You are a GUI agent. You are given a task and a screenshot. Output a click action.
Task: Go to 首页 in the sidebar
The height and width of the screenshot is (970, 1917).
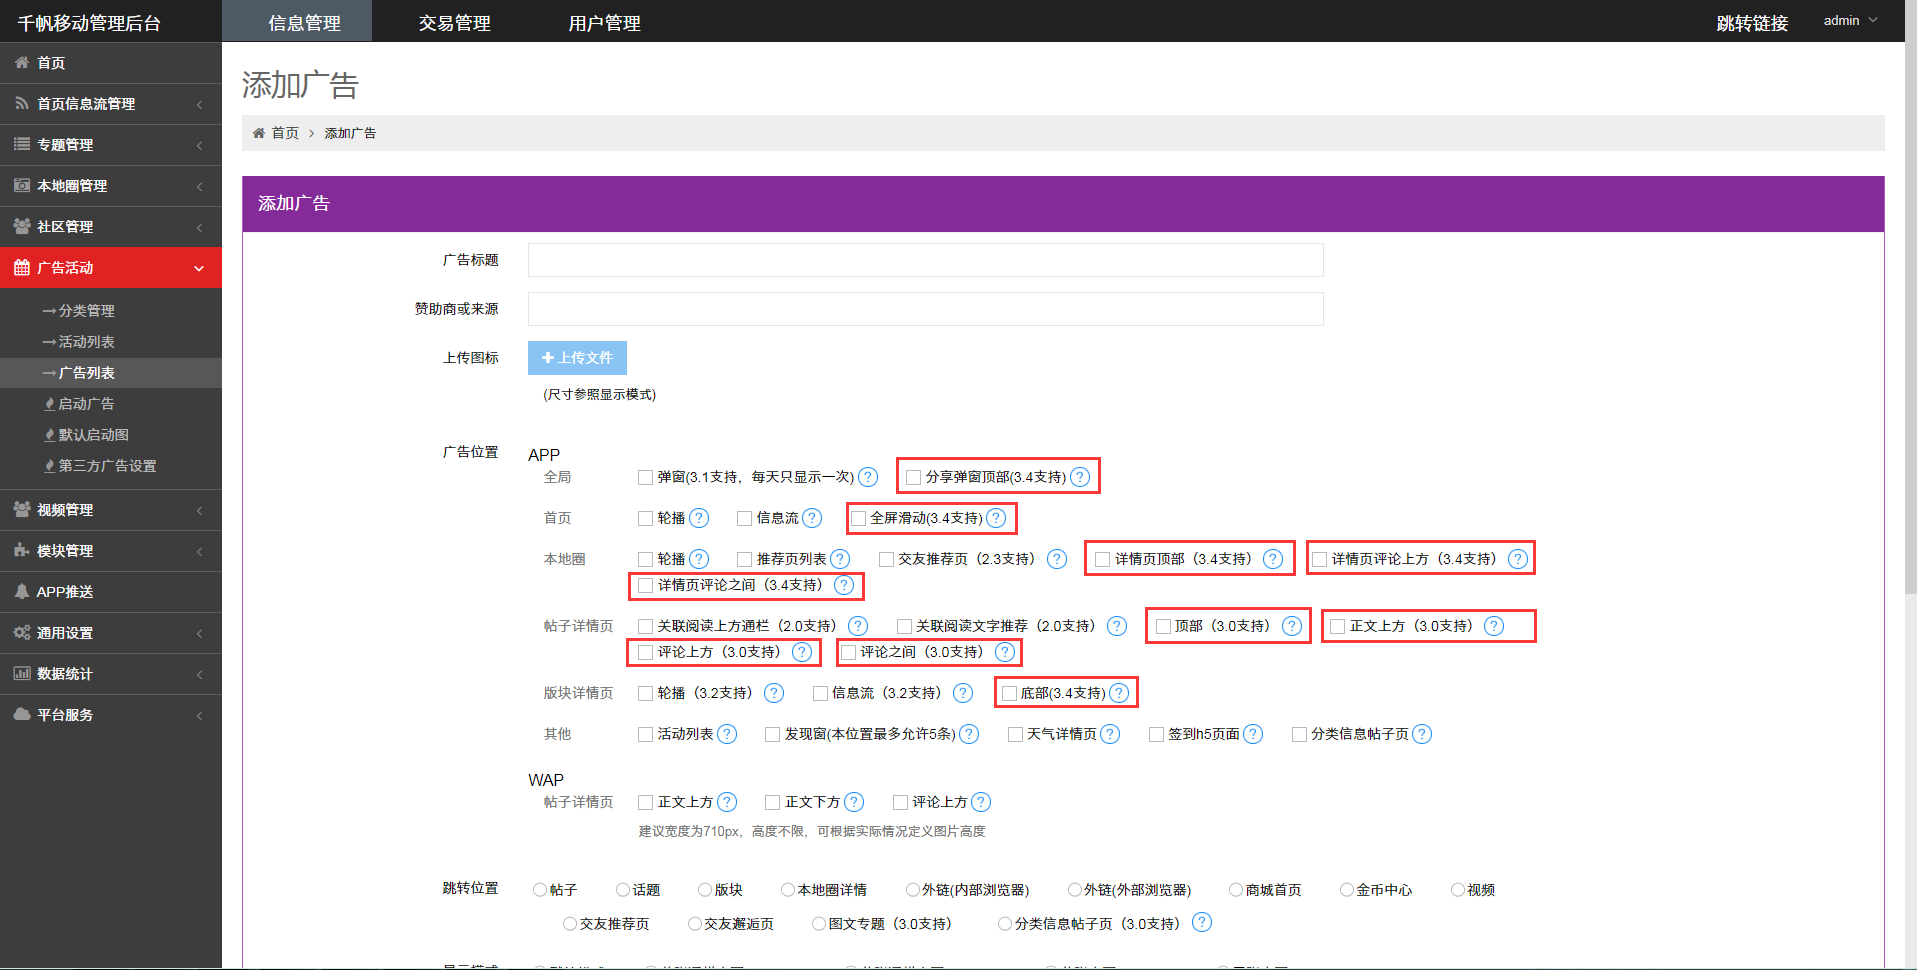[111, 63]
